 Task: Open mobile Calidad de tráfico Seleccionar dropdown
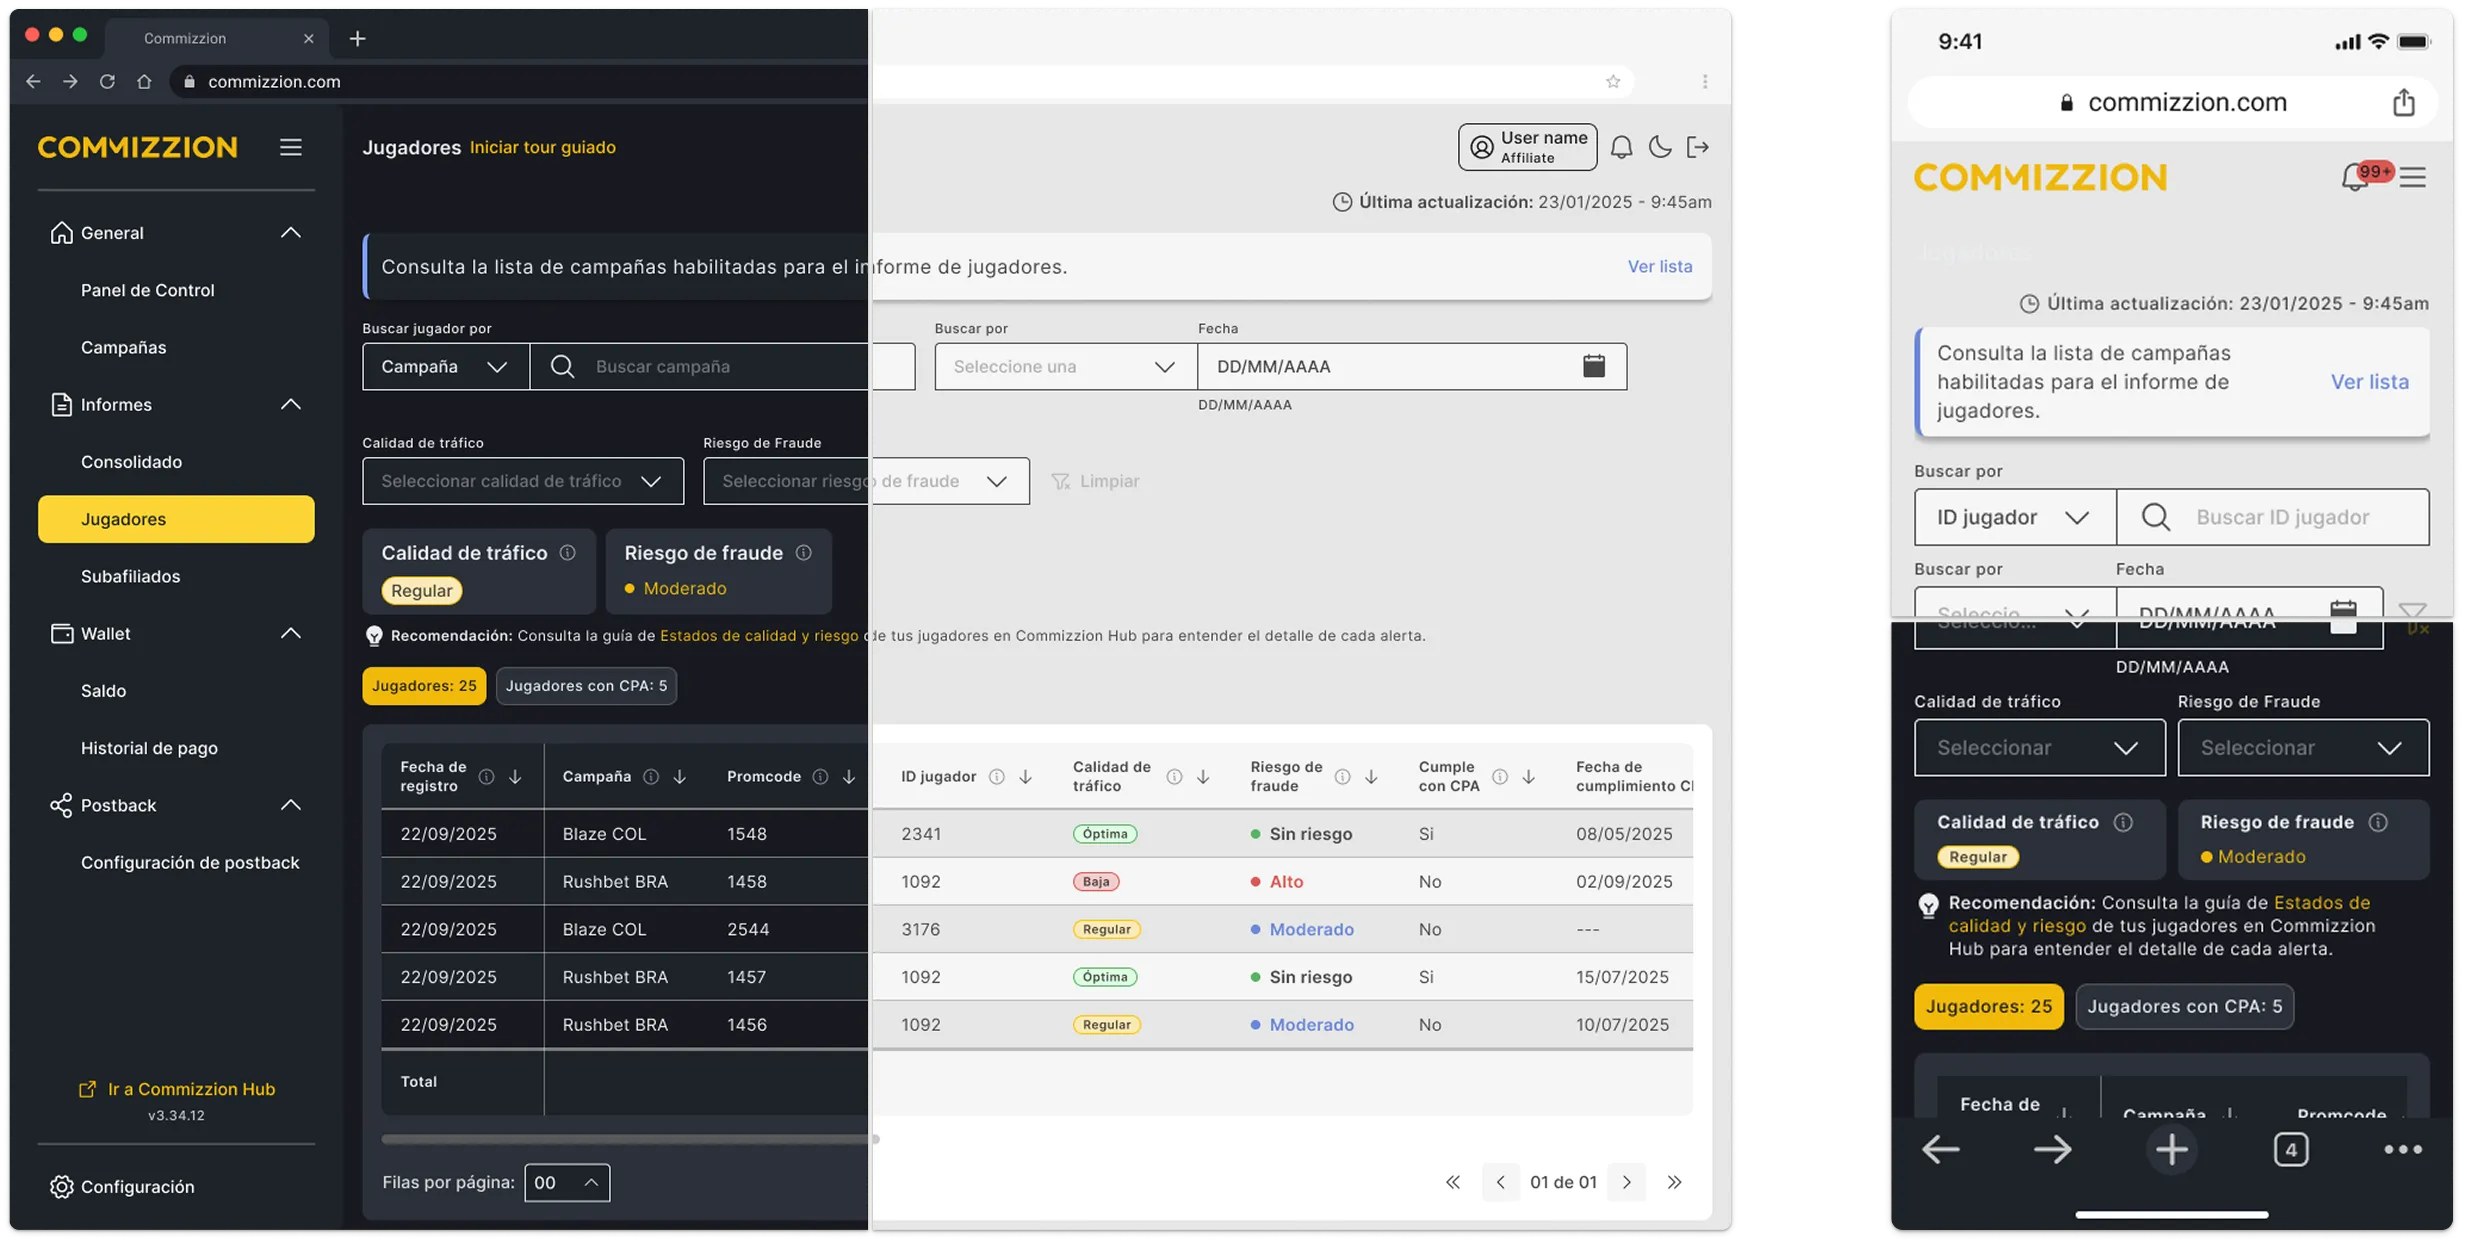2039,748
